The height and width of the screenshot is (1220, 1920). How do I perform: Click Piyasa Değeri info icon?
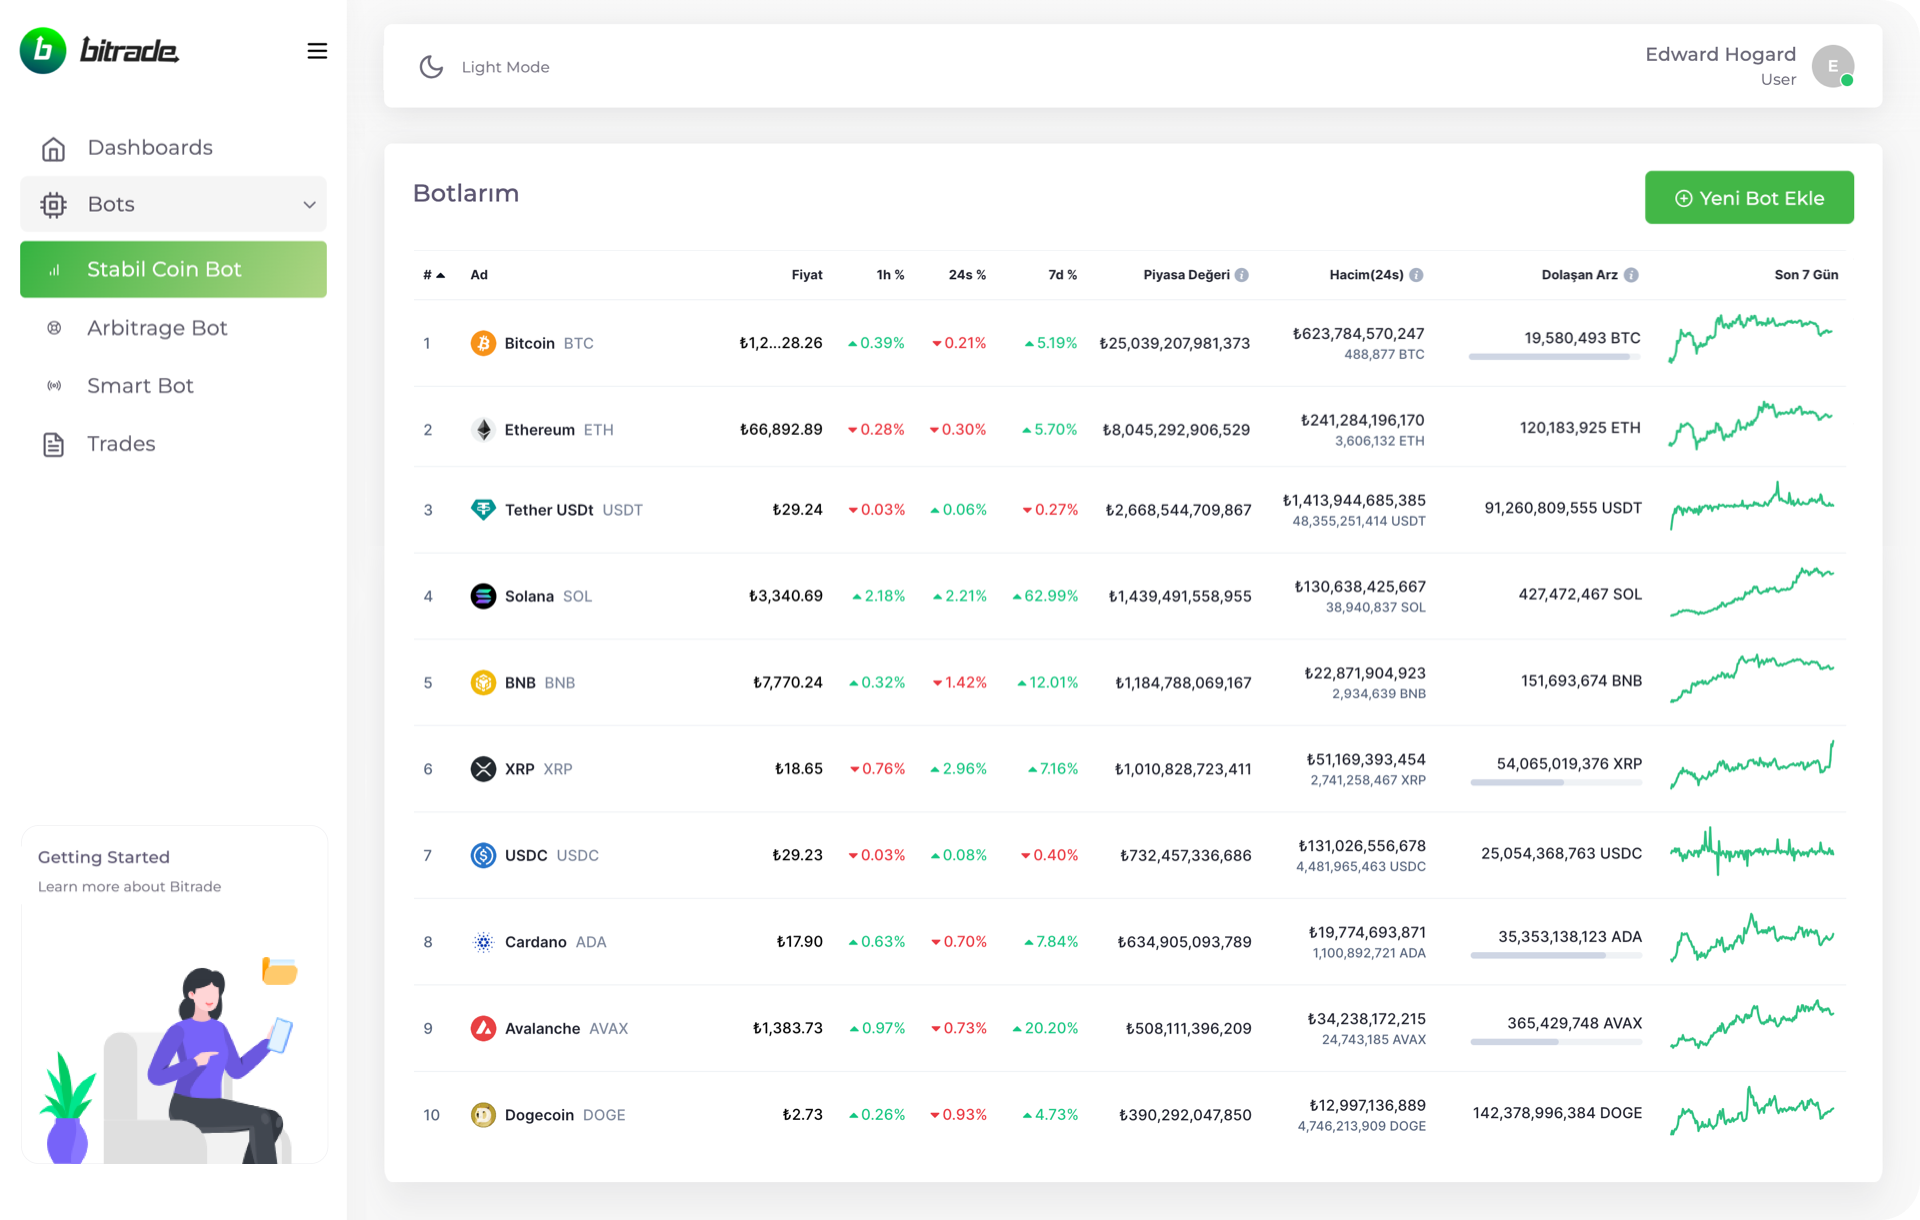tap(1242, 275)
